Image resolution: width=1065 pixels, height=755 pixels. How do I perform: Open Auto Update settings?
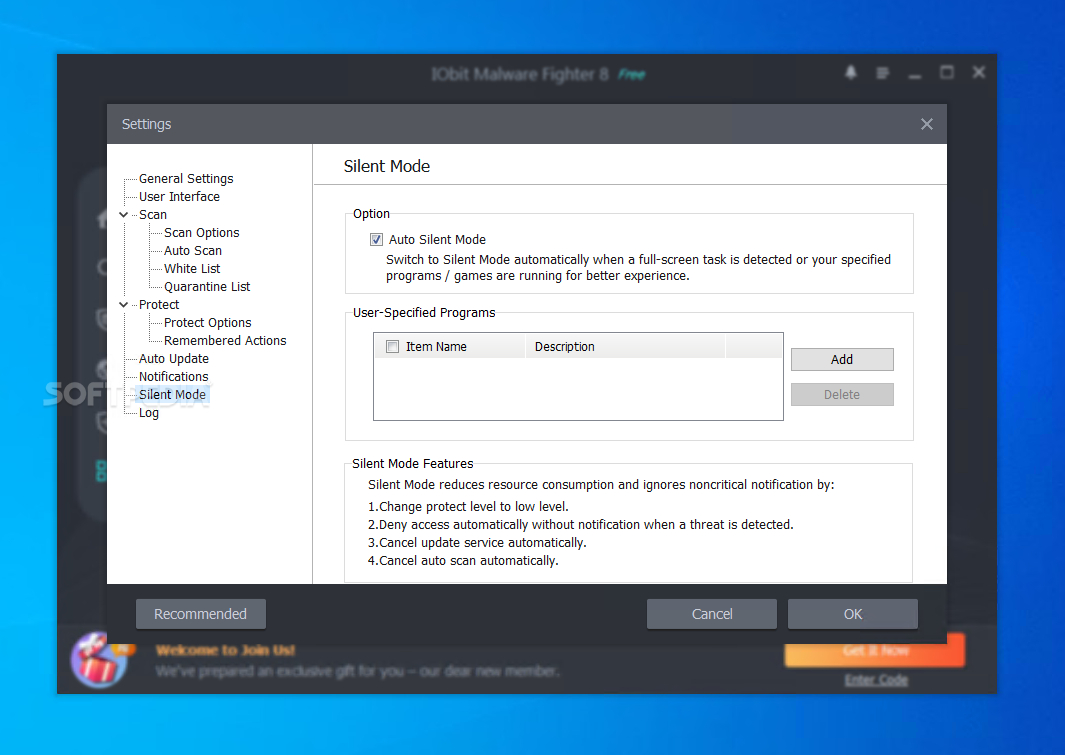point(174,358)
